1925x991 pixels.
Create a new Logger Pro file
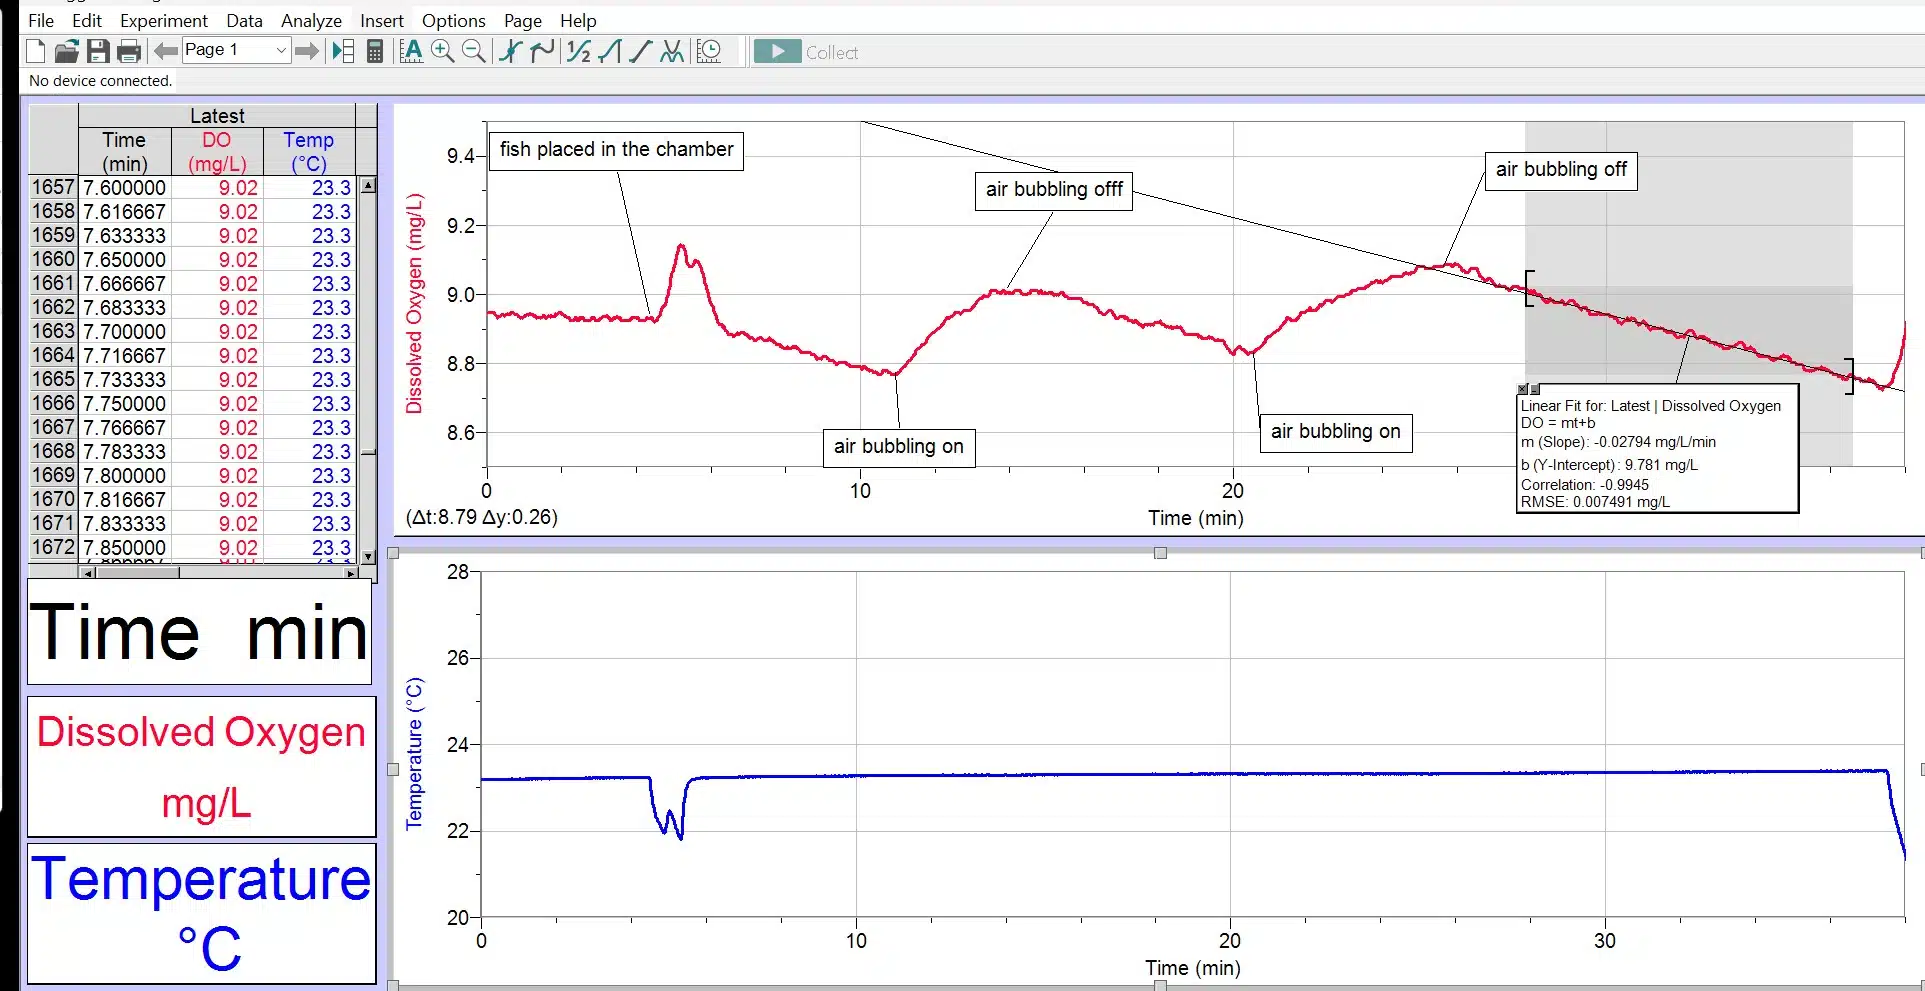pyautogui.click(x=34, y=51)
